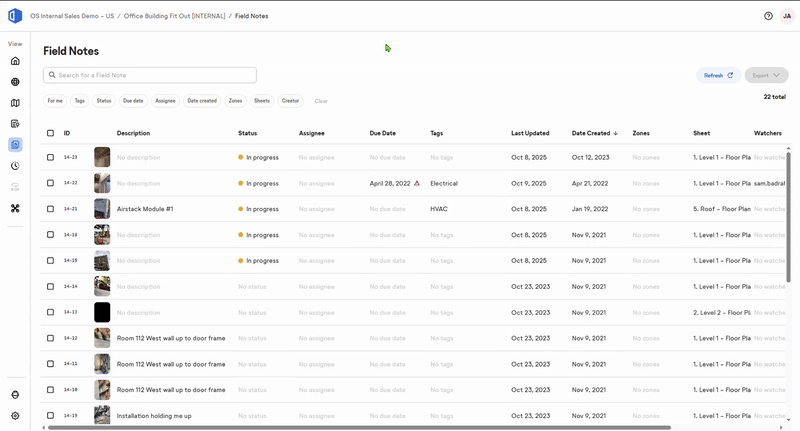Viewport: 800px width, 431px height.
Task: Open thumbnail of Installation holding me up note
Action: point(102,415)
